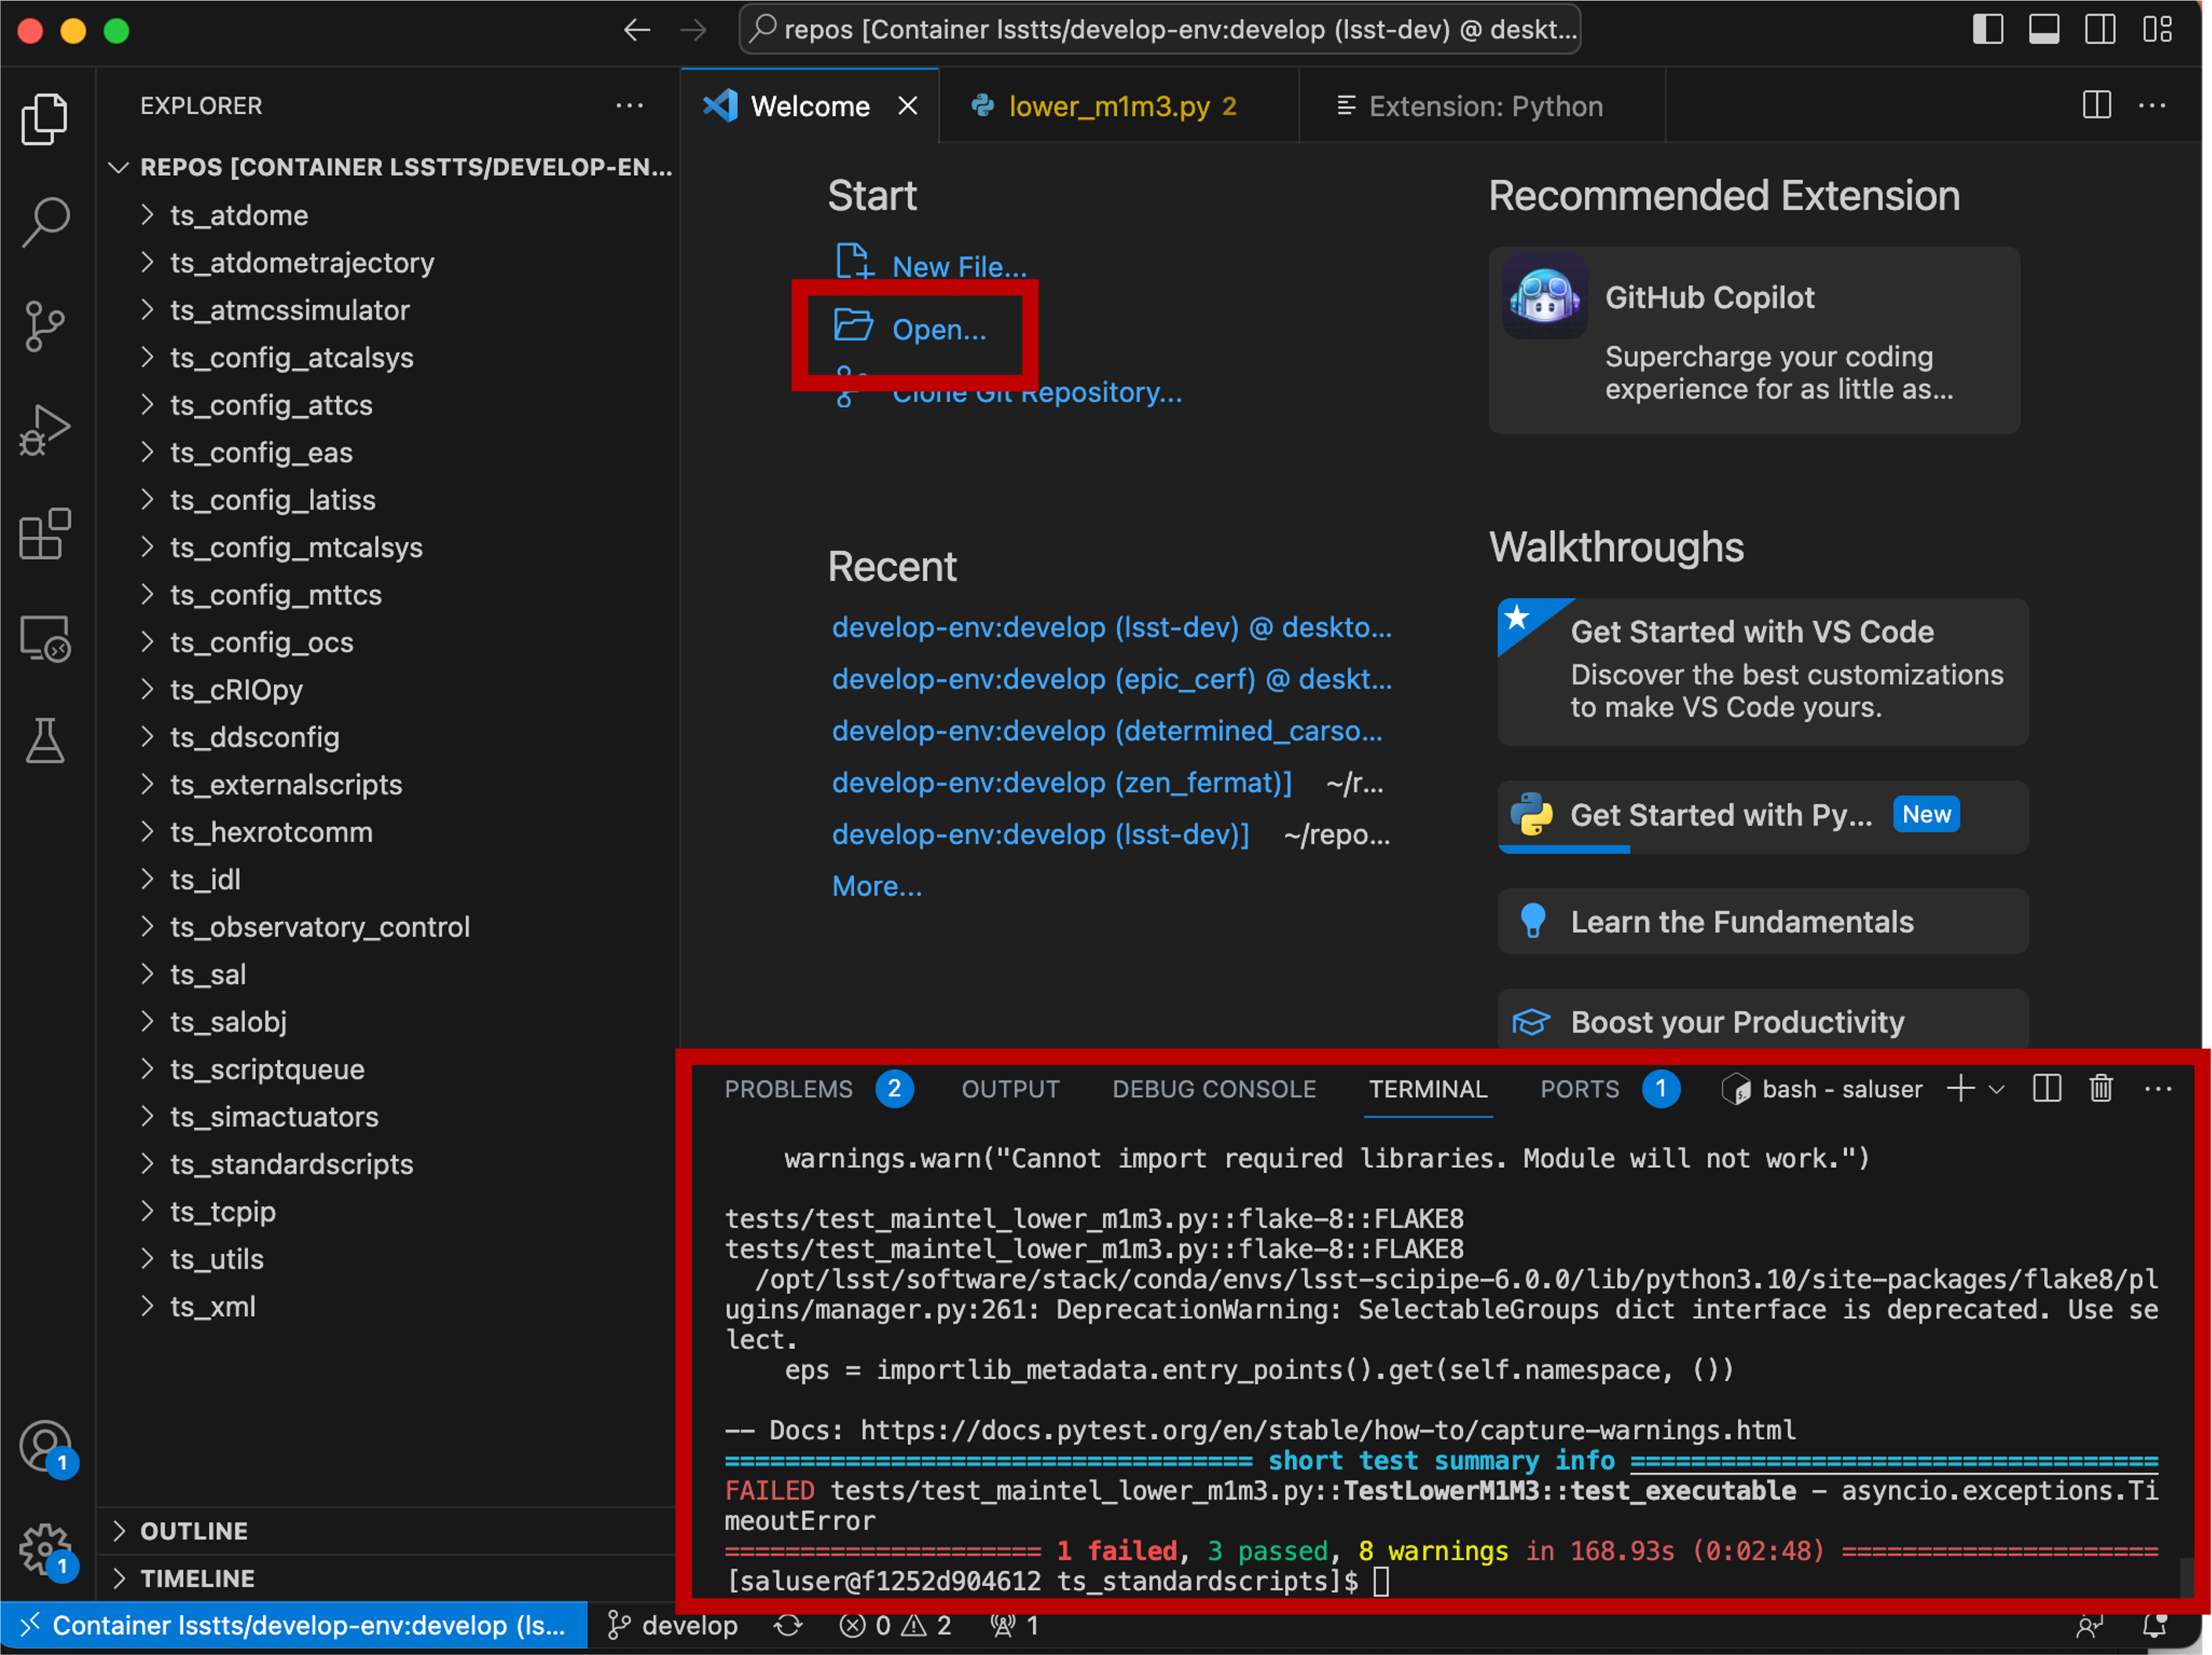Open the Remote Explorer view
2212x1655 pixels.
[45, 639]
